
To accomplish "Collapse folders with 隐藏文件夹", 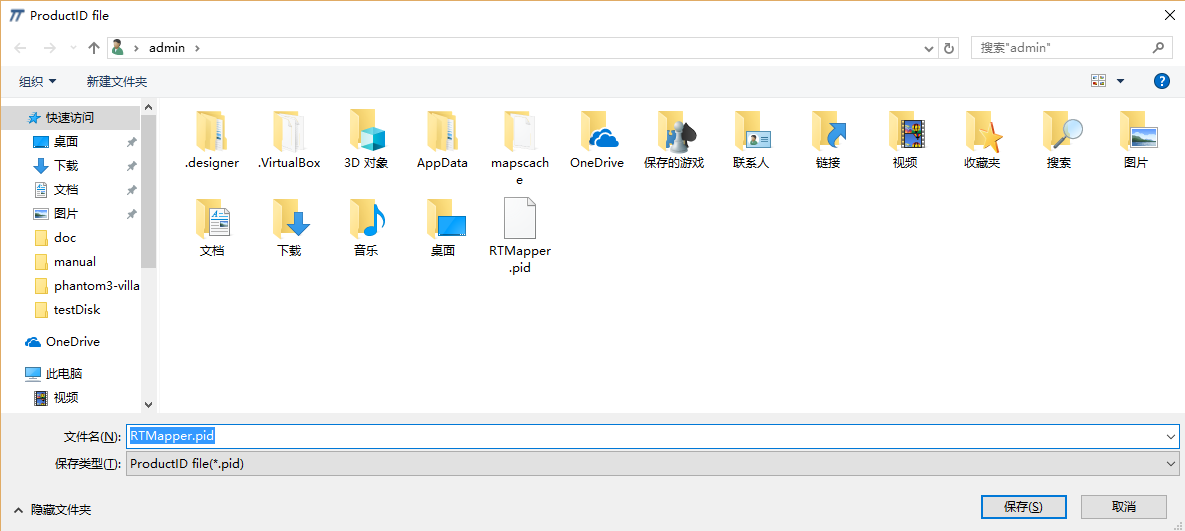I will pyautogui.click(x=52, y=510).
